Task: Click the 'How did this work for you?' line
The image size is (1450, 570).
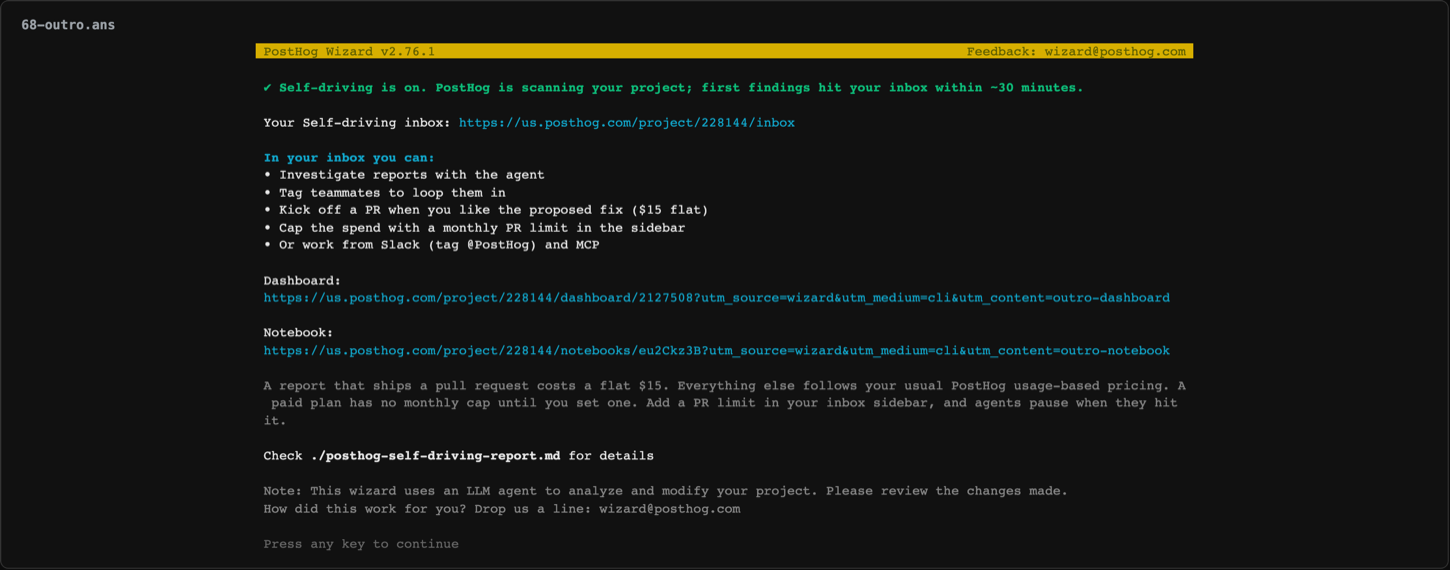Action: pyautogui.click(x=502, y=509)
